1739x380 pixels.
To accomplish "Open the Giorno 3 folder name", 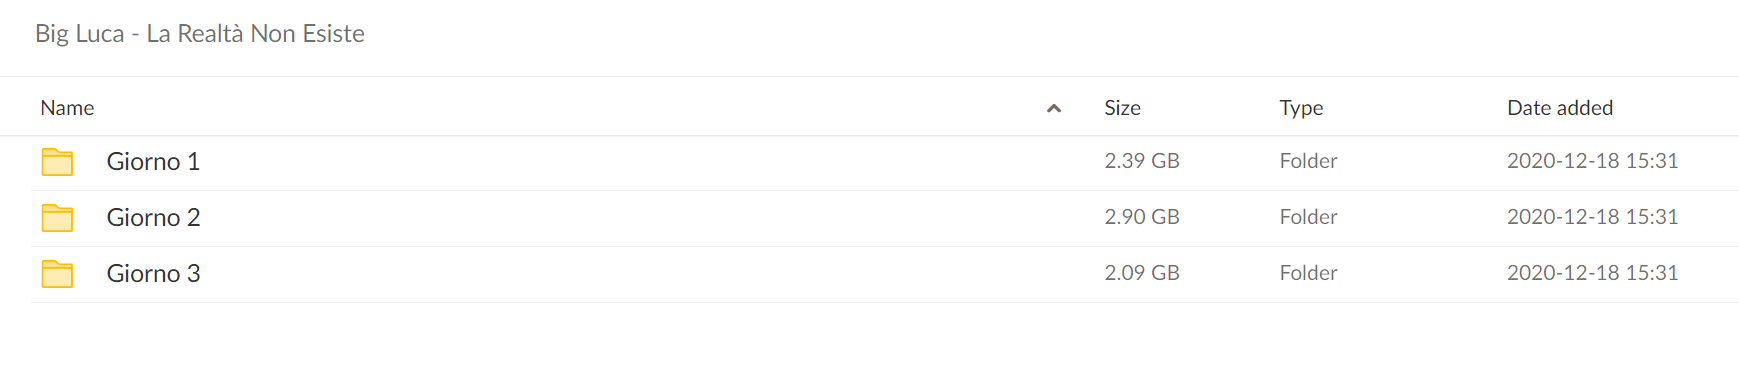I will pos(153,274).
